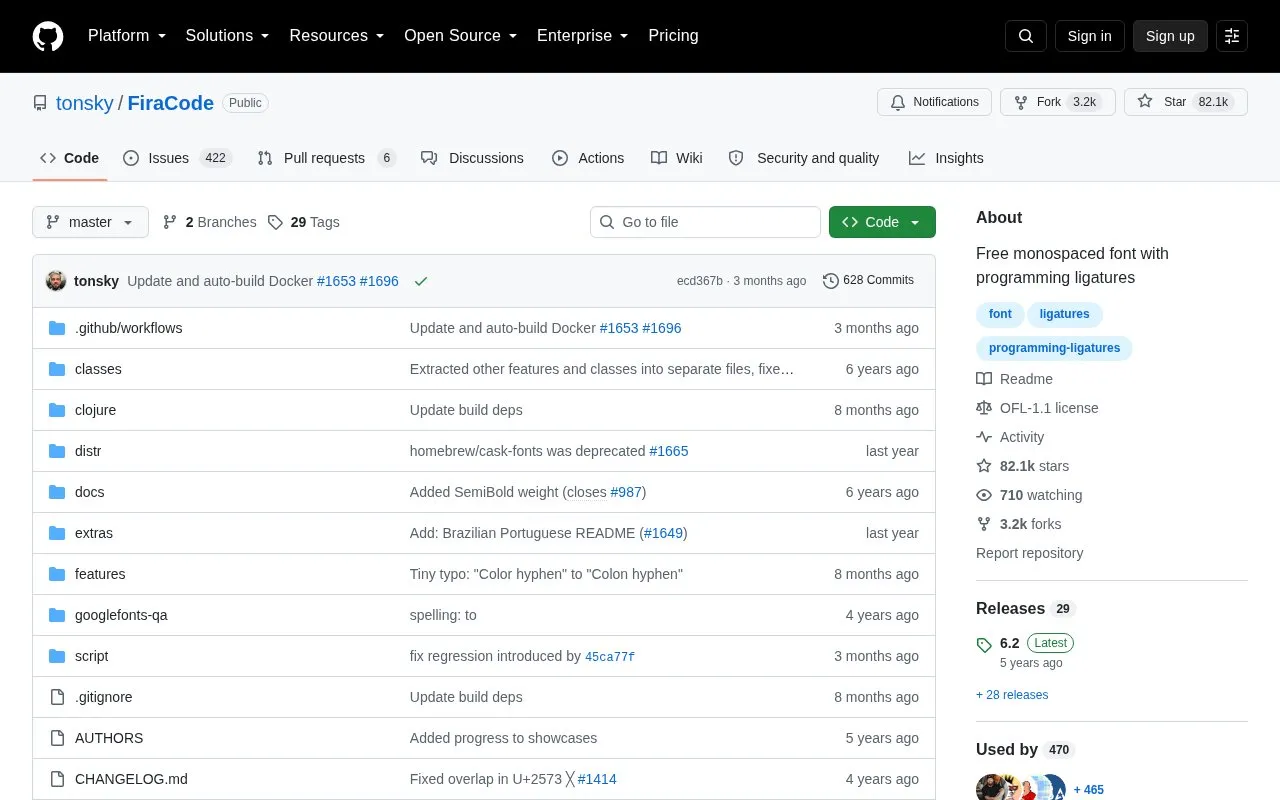
Task: Click the docs folder icon
Action: pos(57,492)
